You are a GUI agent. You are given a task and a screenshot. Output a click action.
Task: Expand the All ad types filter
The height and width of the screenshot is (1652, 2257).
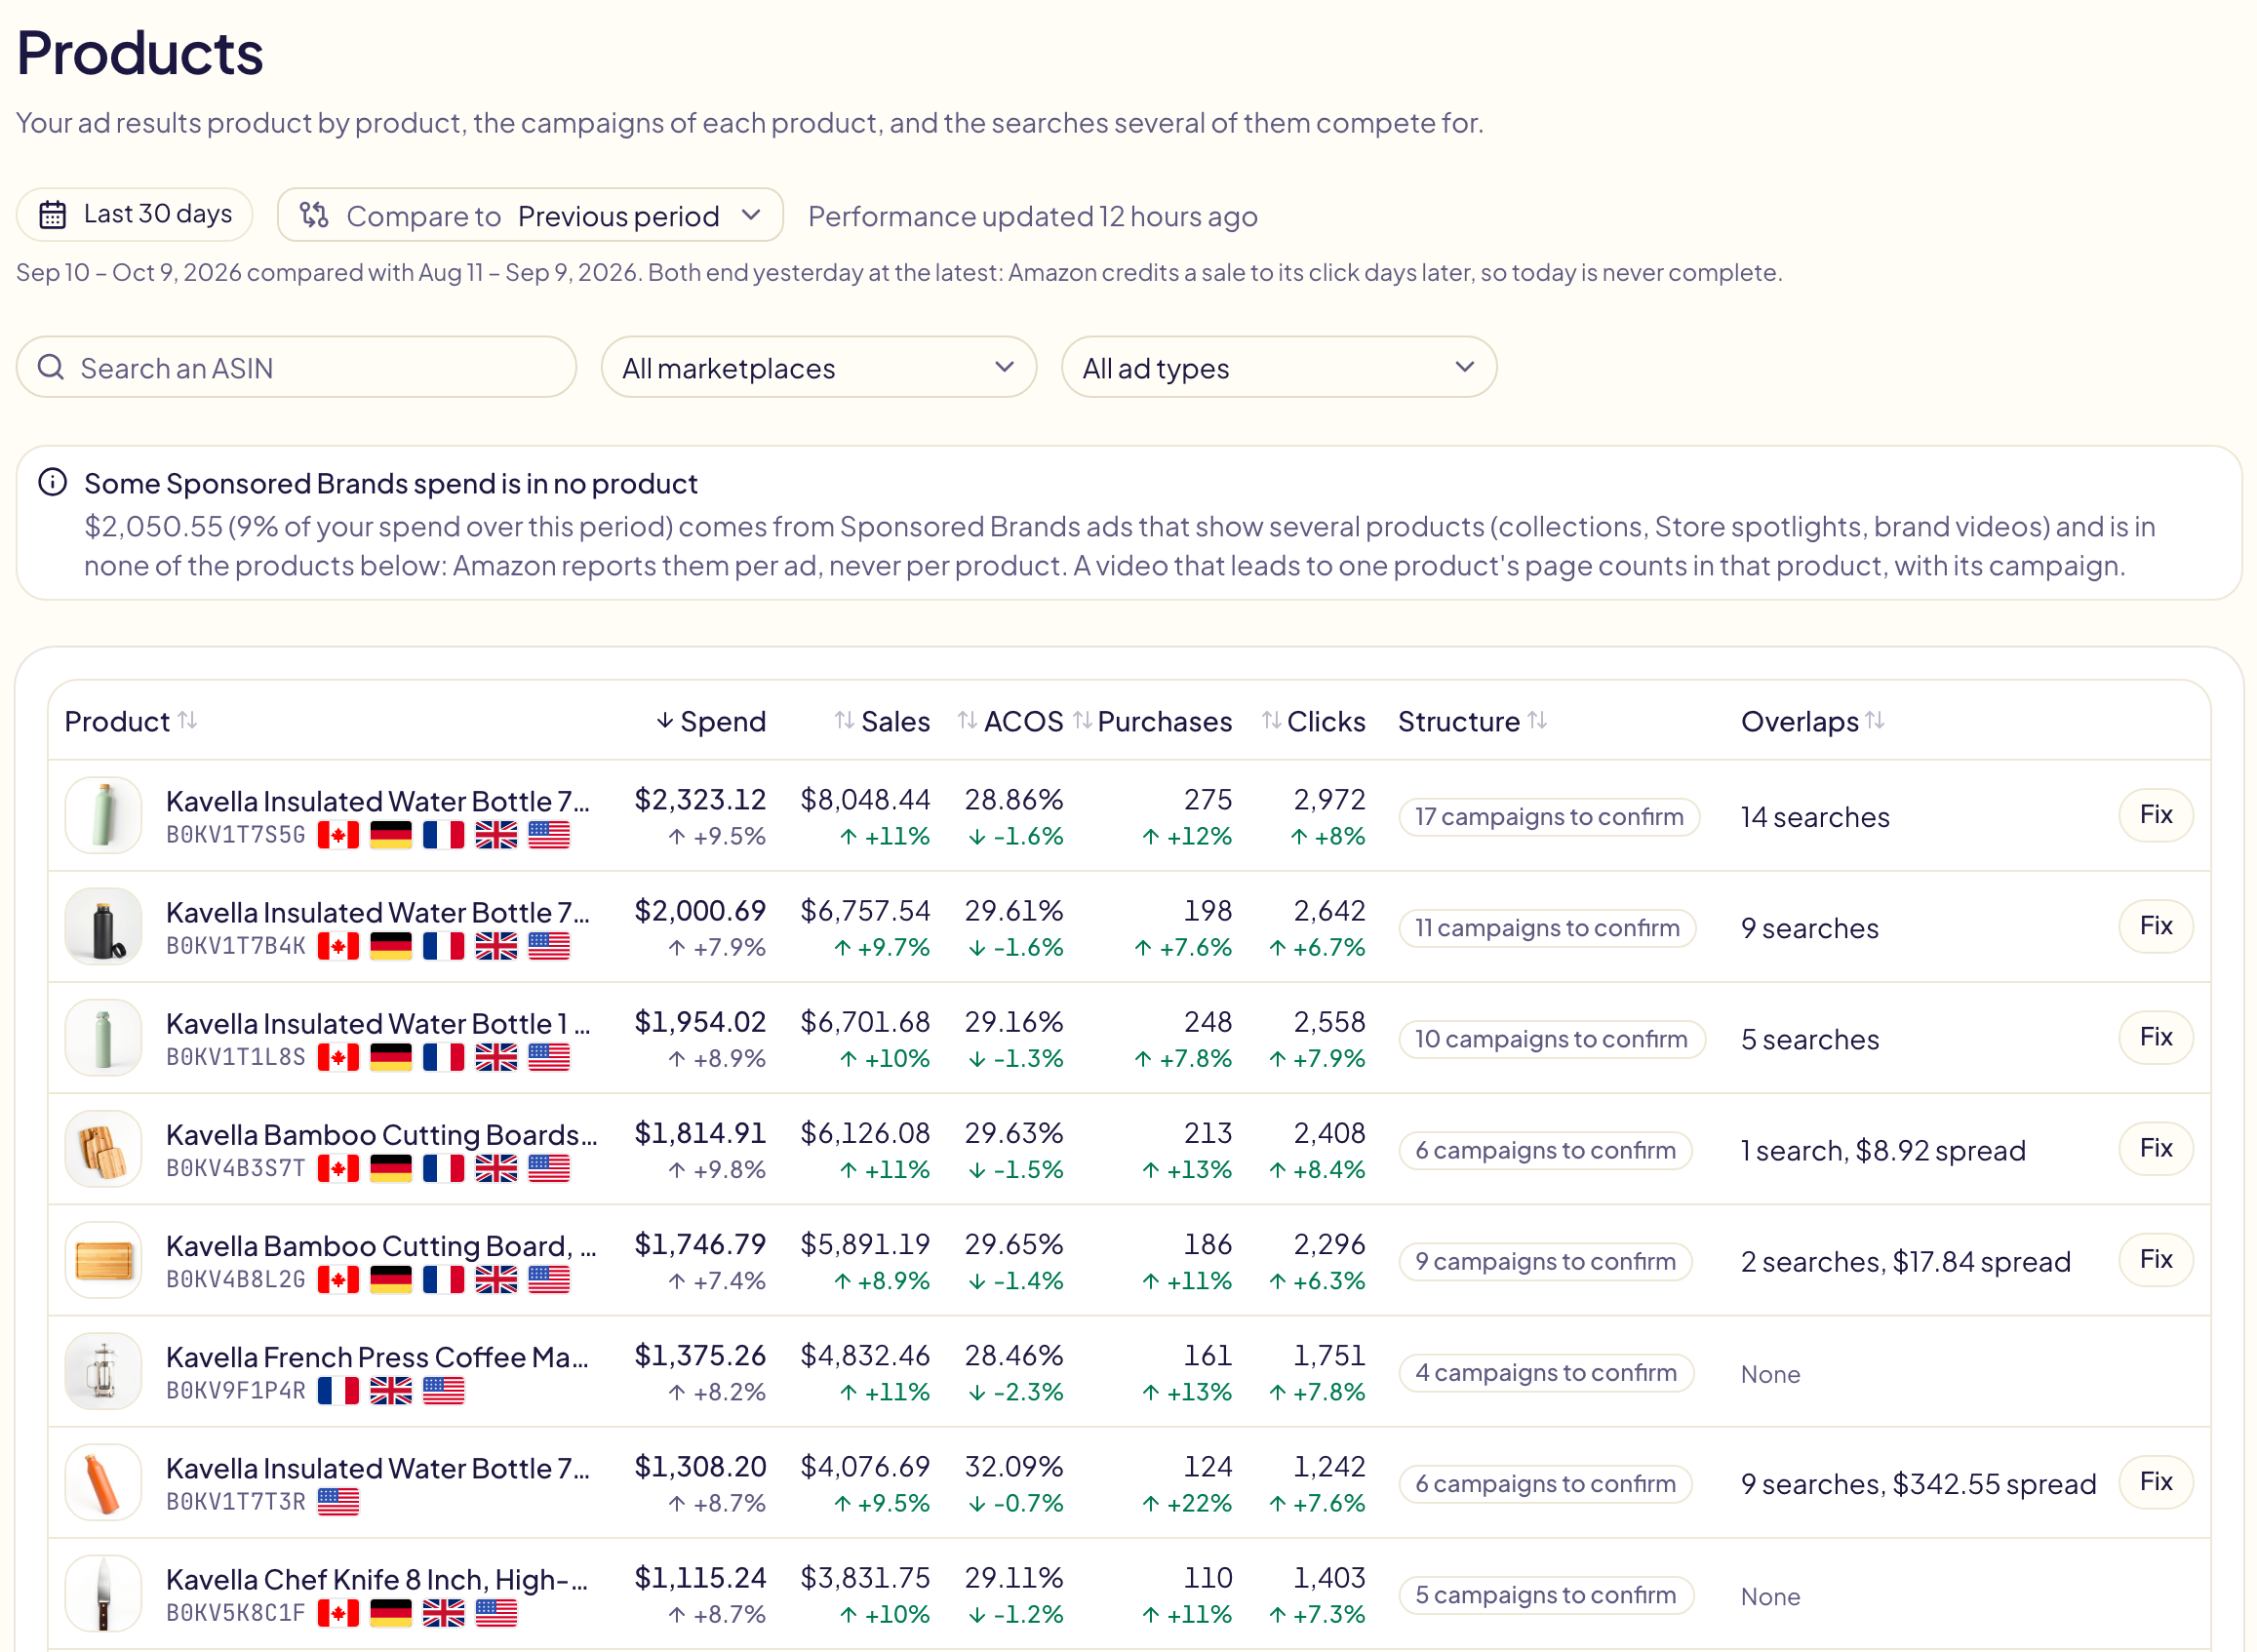(1279, 367)
